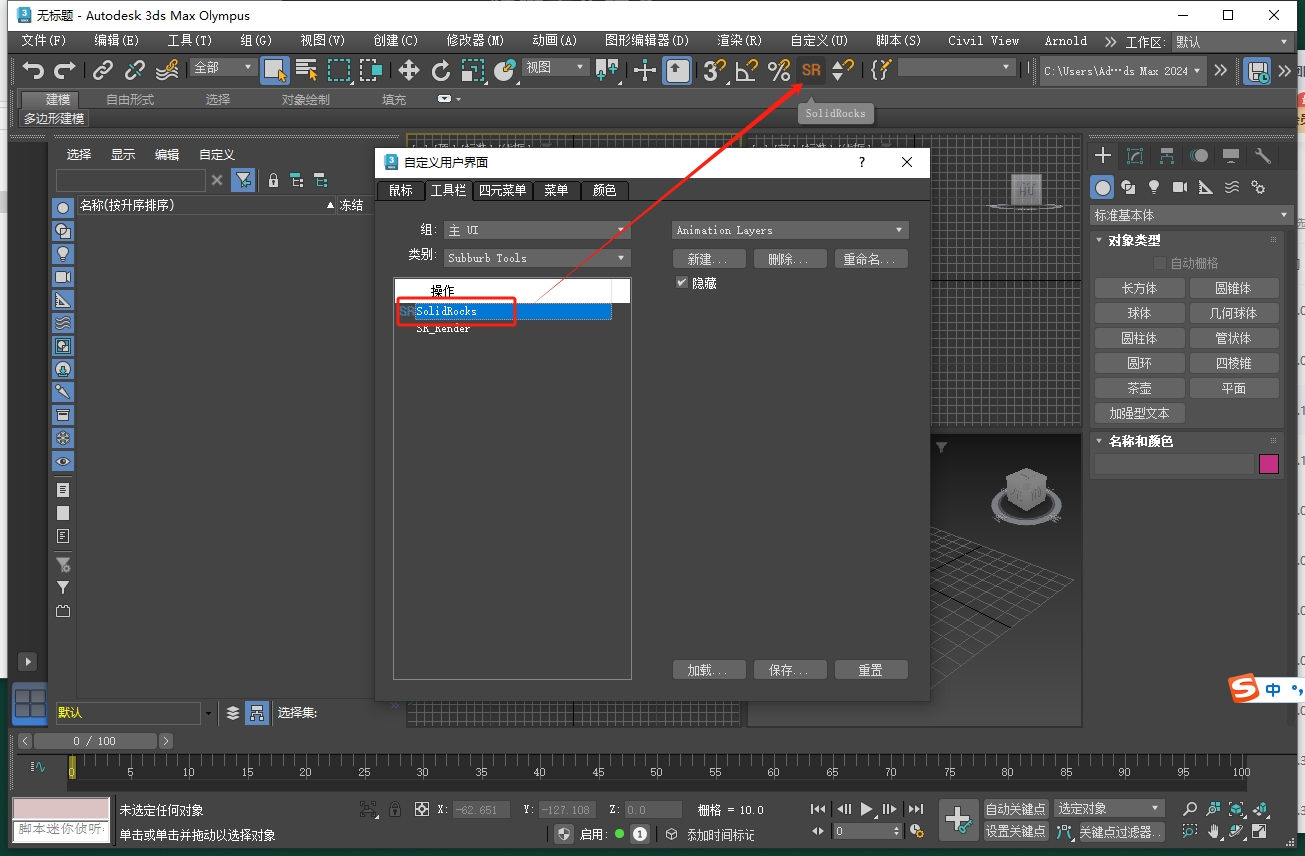Switch to the 鼠标 tab
The width and height of the screenshot is (1305, 856).
pos(400,190)
